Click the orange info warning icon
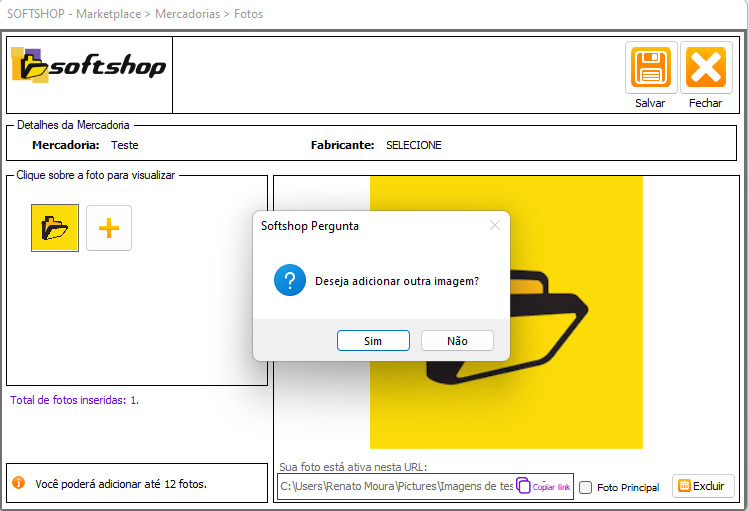This screenshot has height=511, width=749. [x=18, y=483]
